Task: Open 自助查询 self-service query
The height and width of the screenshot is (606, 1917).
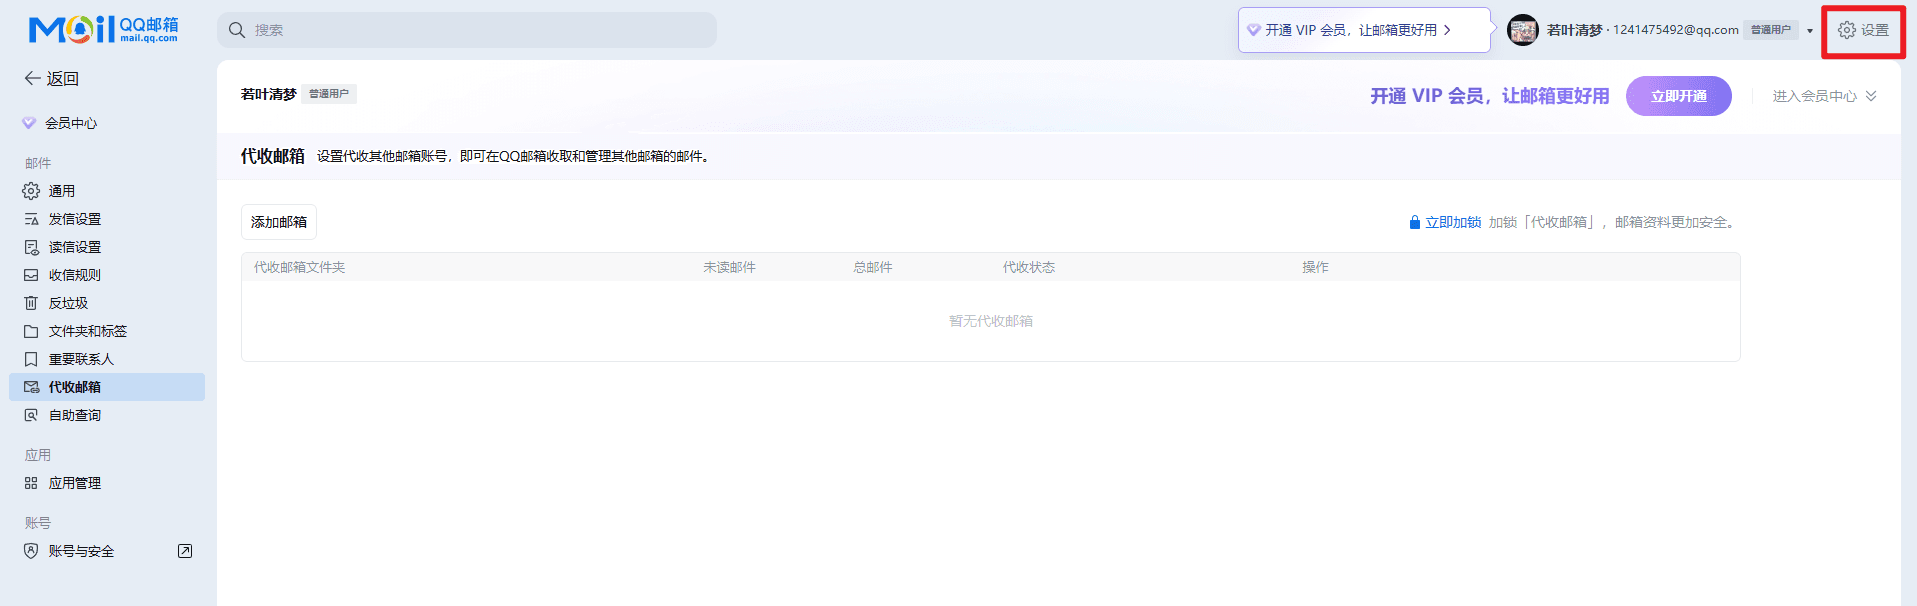Action: click(x=74, y=415)
